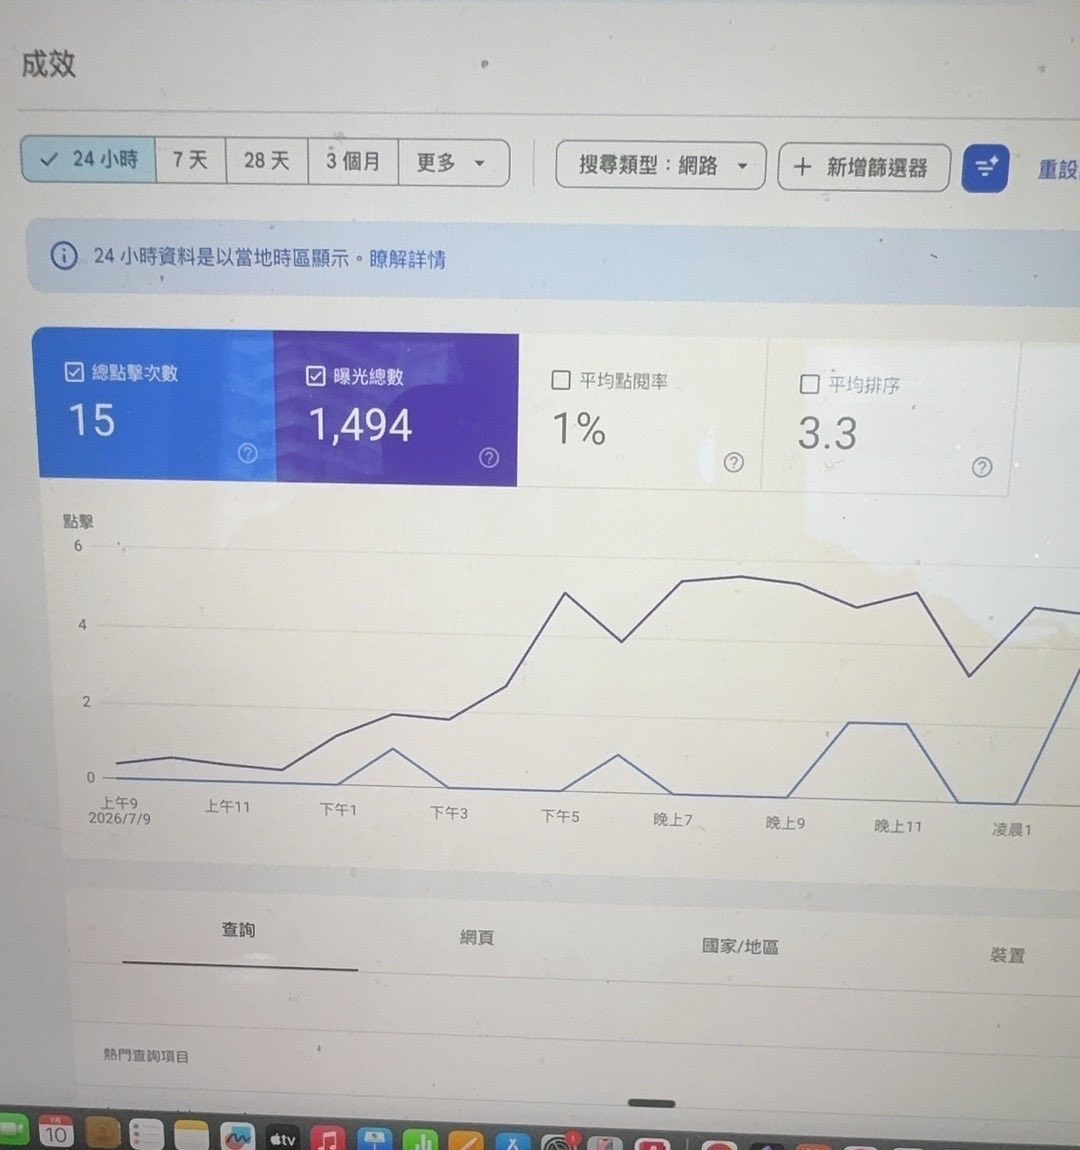
Task: Open the 搜尋類型：網路 filter dropdown
Action: tap(661, 166)
